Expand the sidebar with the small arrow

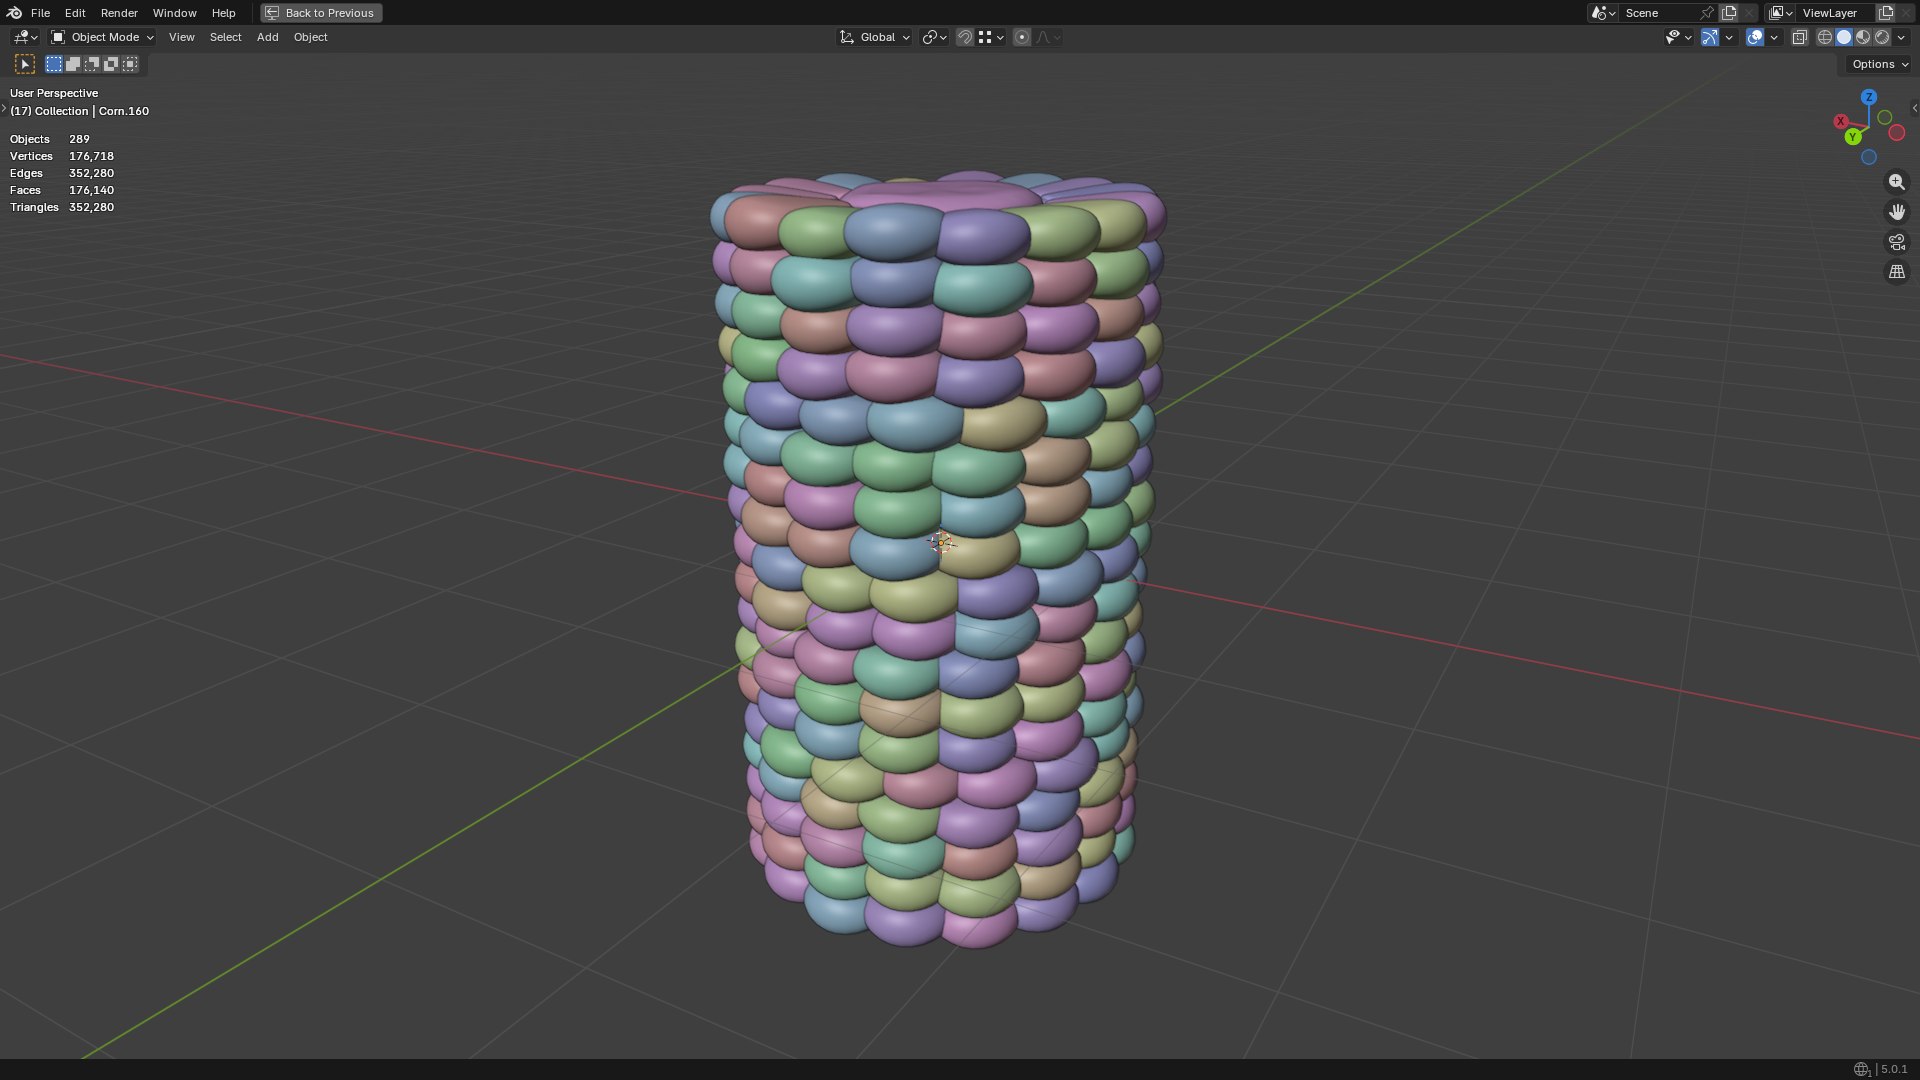click(1914, 108)
